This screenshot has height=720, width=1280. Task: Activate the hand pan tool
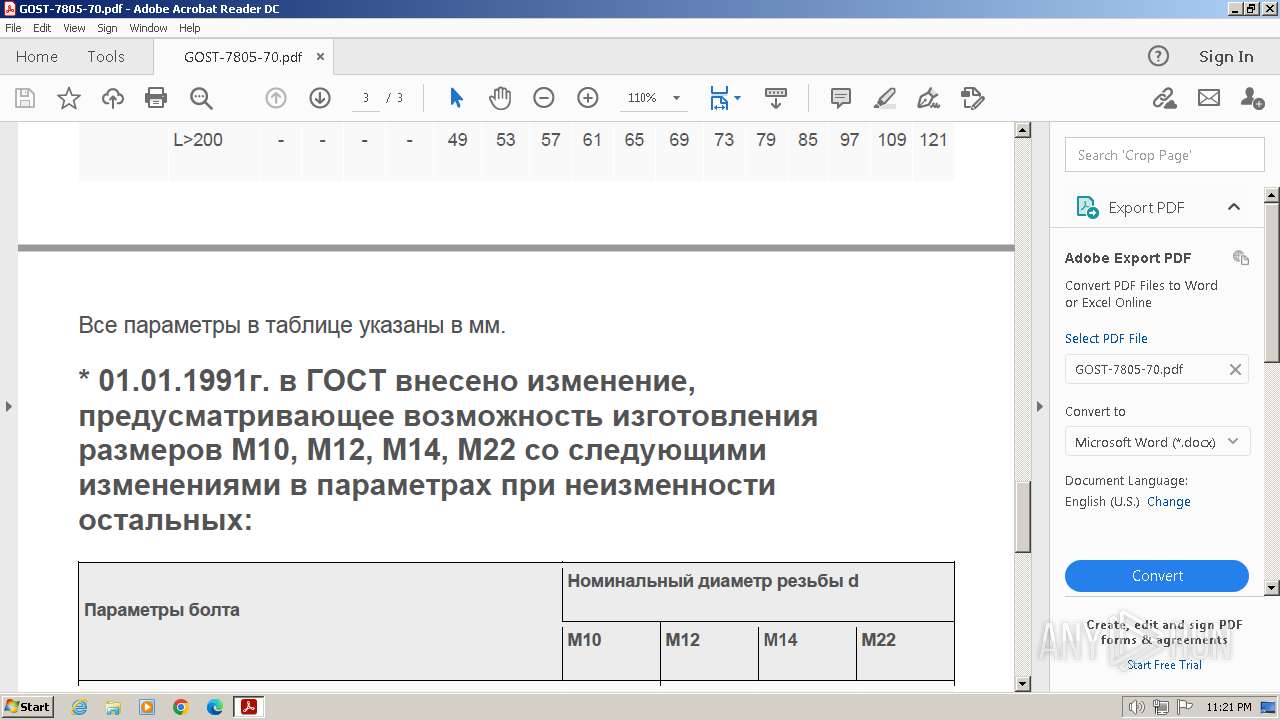[x=500, y=98]
